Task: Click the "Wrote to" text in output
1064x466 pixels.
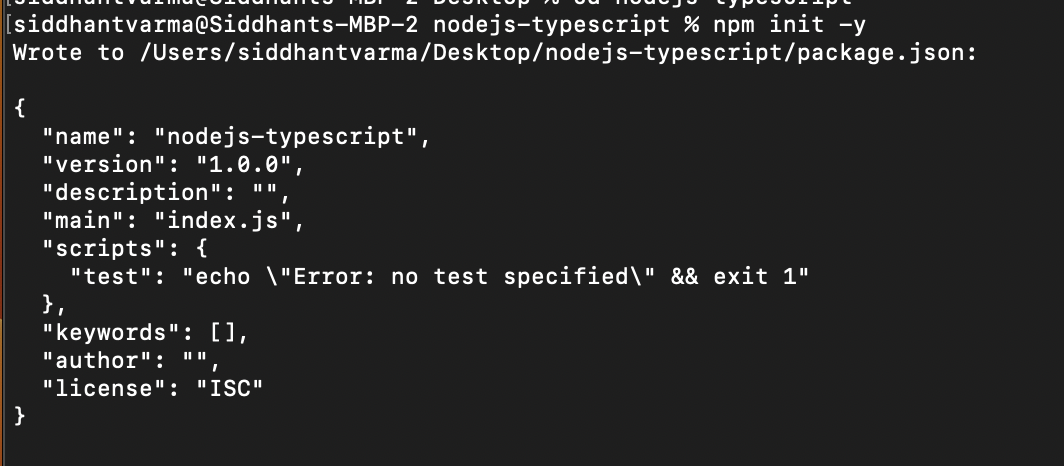Action: click(68, 52)
